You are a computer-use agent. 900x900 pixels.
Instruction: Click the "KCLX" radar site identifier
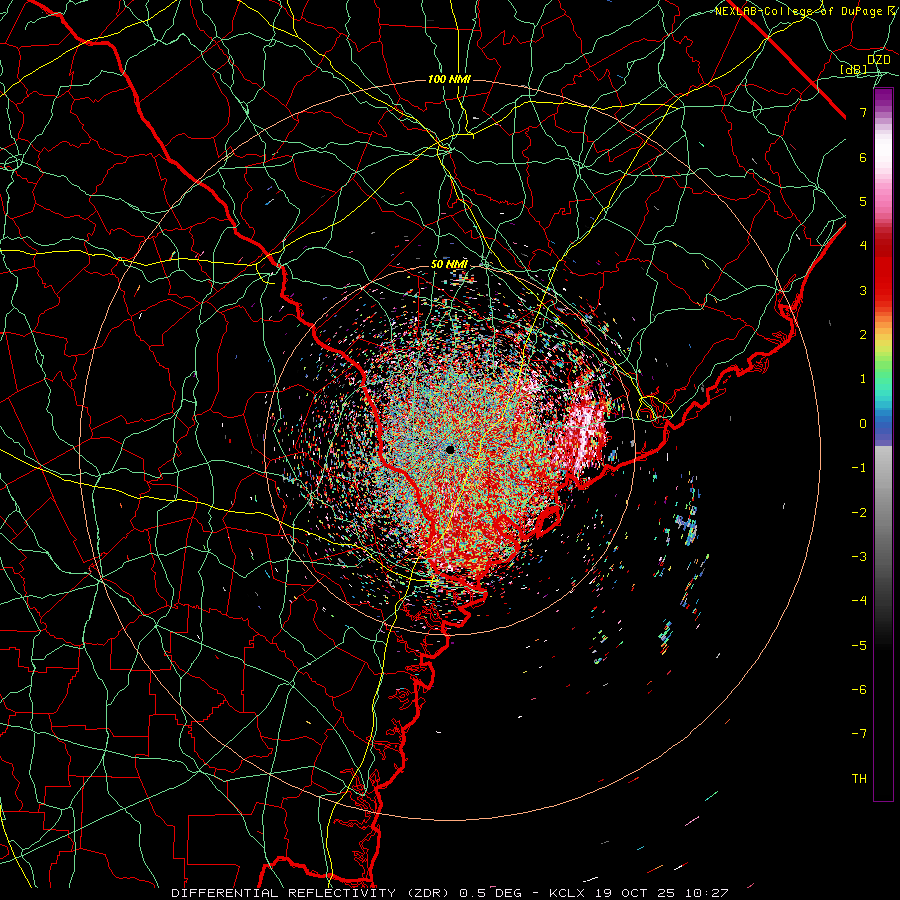tap(568, 893)
